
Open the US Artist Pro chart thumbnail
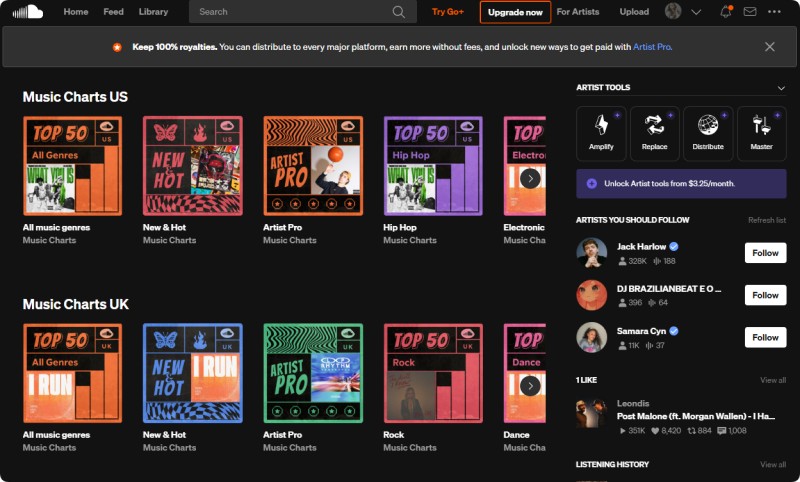click(313, 166)
